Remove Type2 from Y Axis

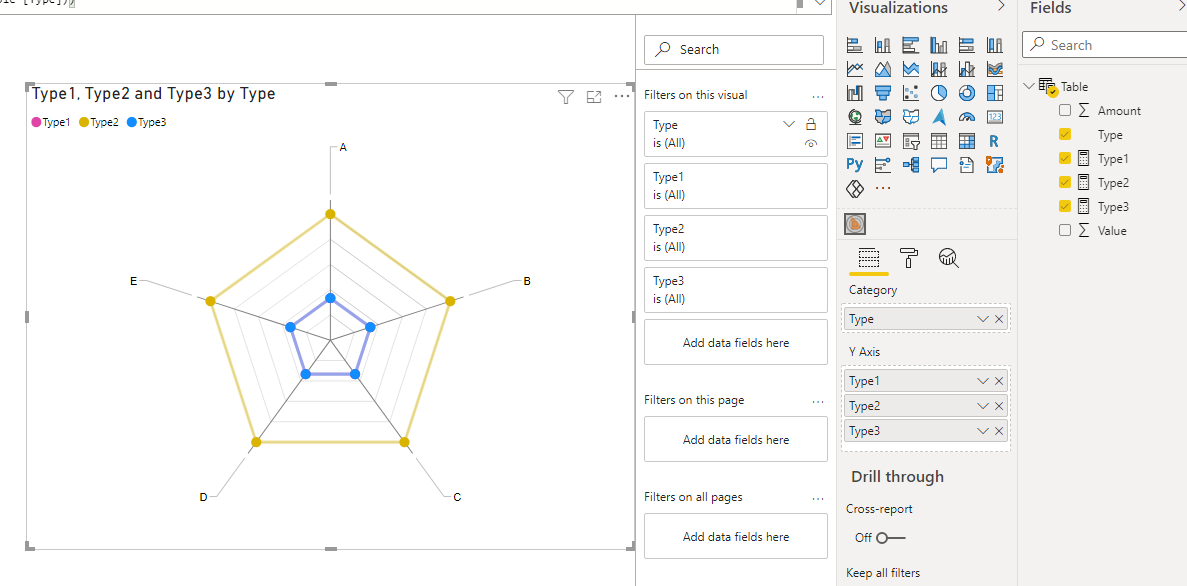[x=999, y=406]
